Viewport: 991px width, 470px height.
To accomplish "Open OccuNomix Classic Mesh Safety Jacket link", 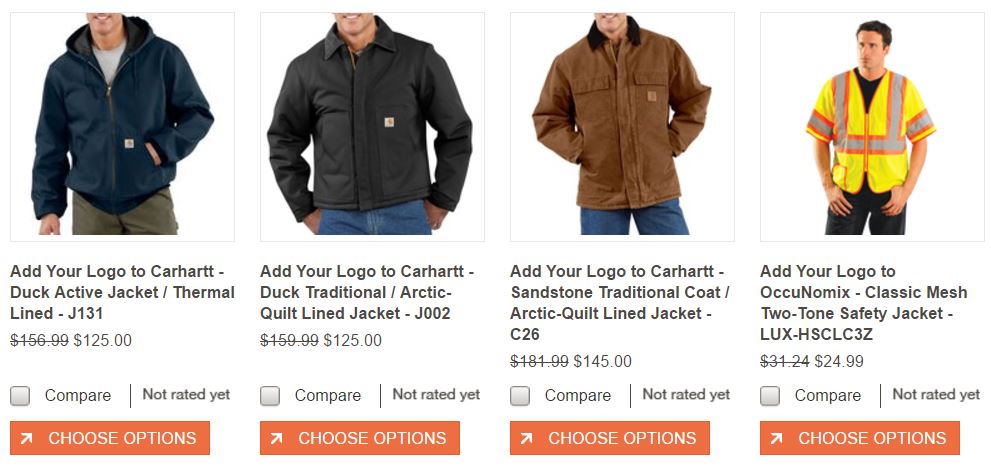I will point(863,303).
